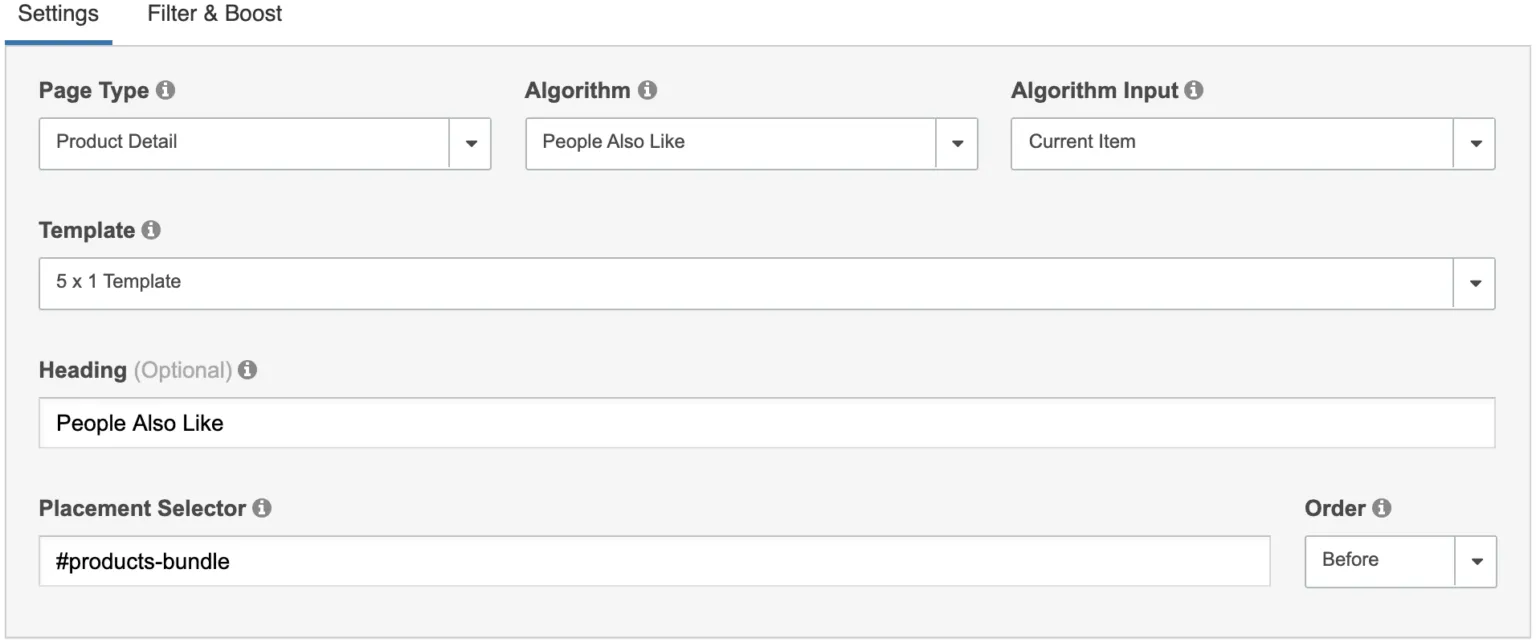The height and width of the screenshot is (643, 1536).
Task: Click the info icon next to Algorithm label
Action: click(x=648, y=90)
